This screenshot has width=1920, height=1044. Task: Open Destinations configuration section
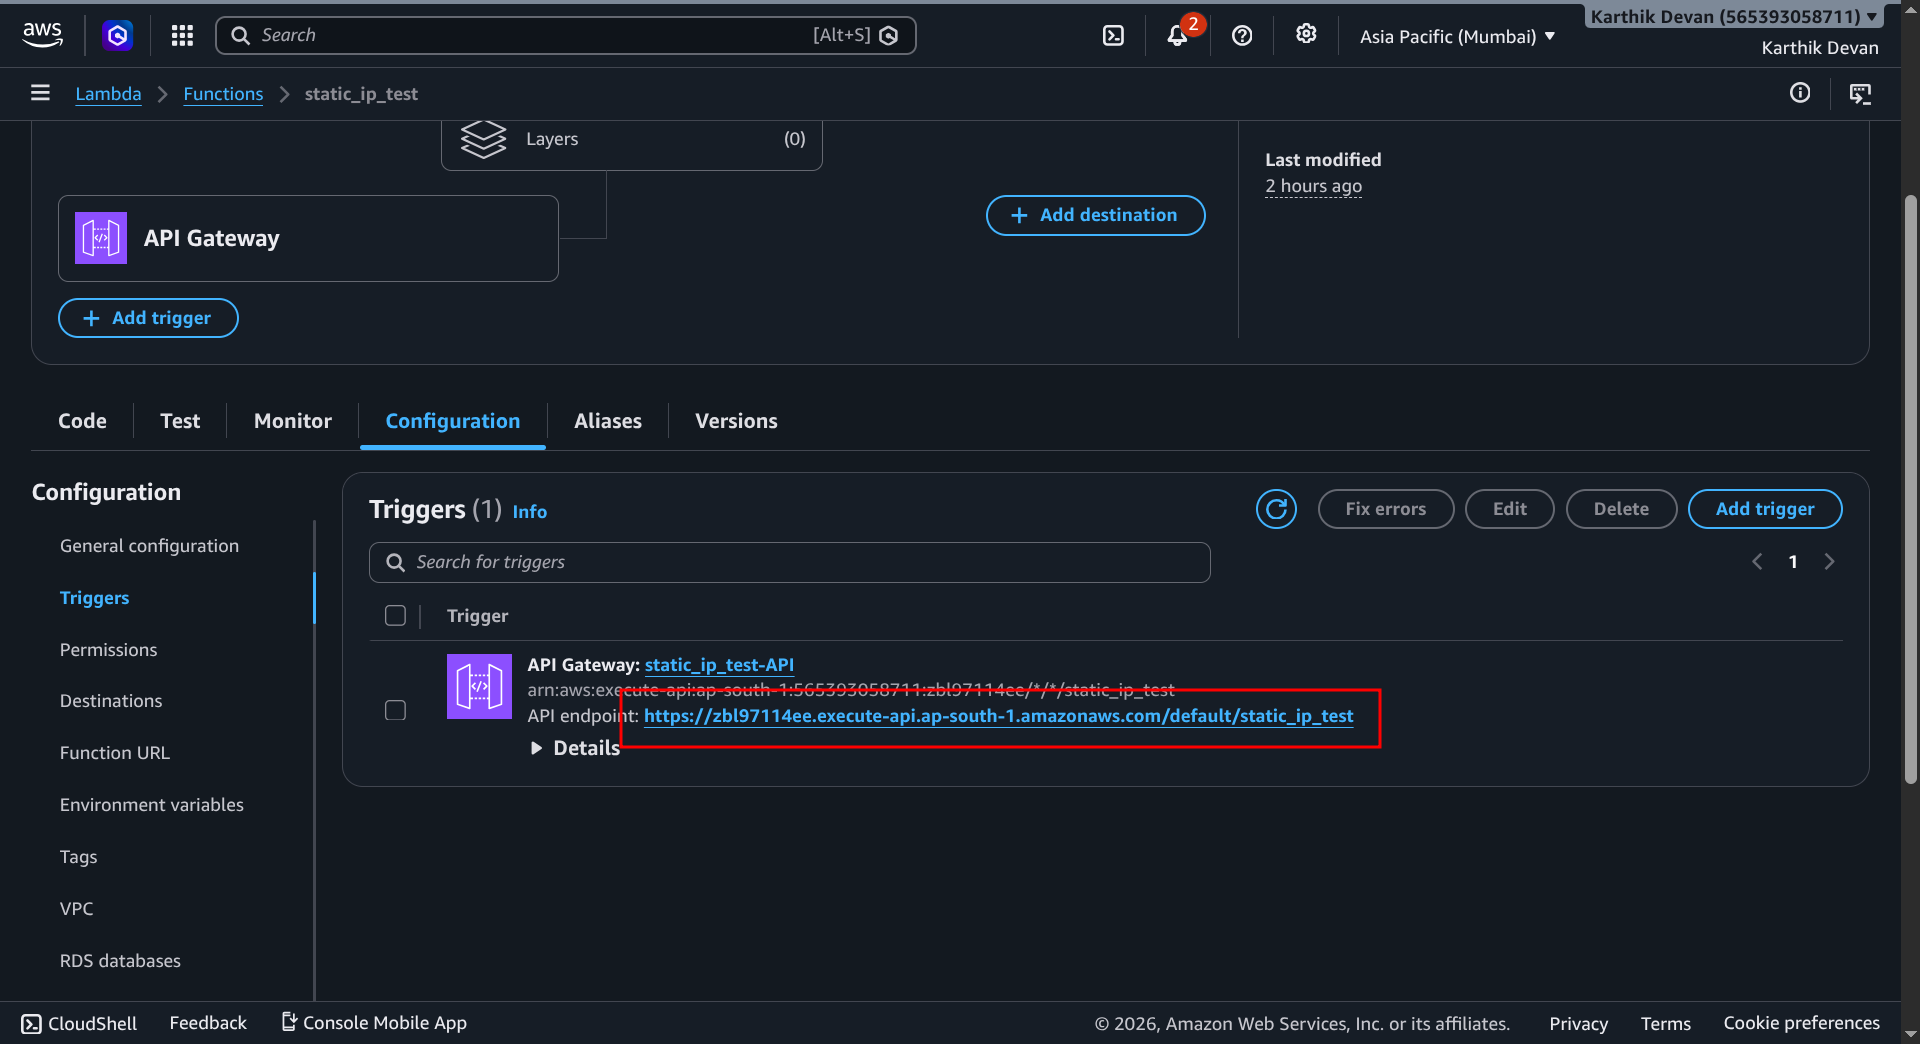pyautogui.click(x=110, y=701)
